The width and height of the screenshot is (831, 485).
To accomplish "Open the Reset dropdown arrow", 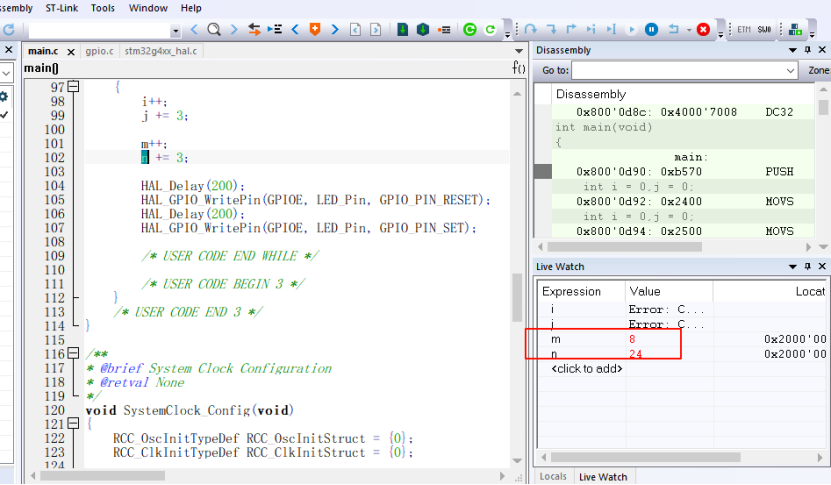I will point(688,30).
